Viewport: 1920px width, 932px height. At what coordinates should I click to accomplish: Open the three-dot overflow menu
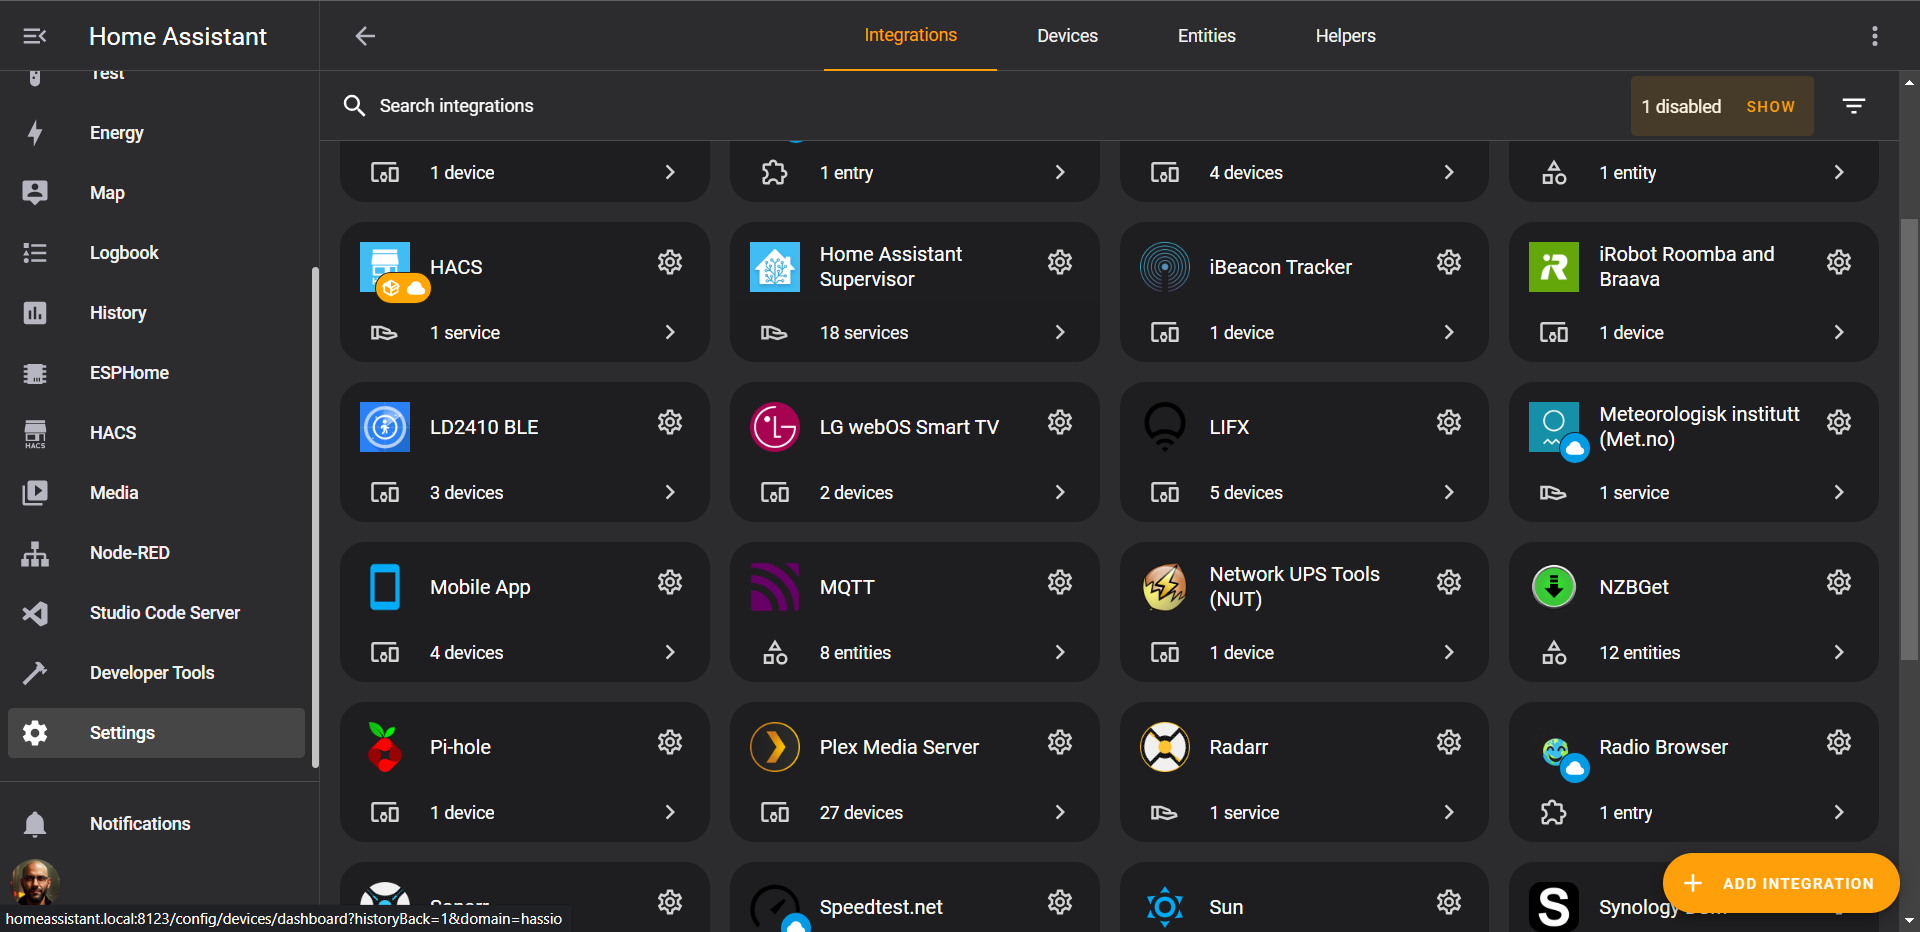[1874, 36]
